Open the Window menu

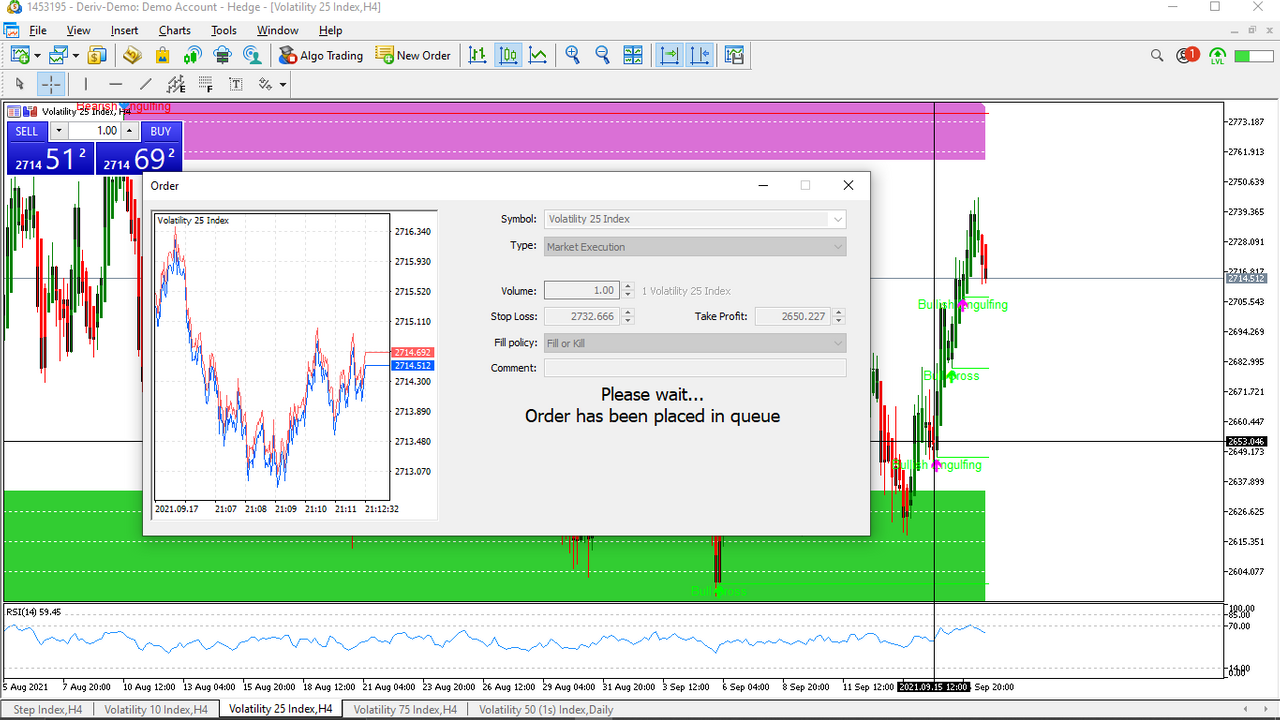pyautogui.click(x=278, y=30)
